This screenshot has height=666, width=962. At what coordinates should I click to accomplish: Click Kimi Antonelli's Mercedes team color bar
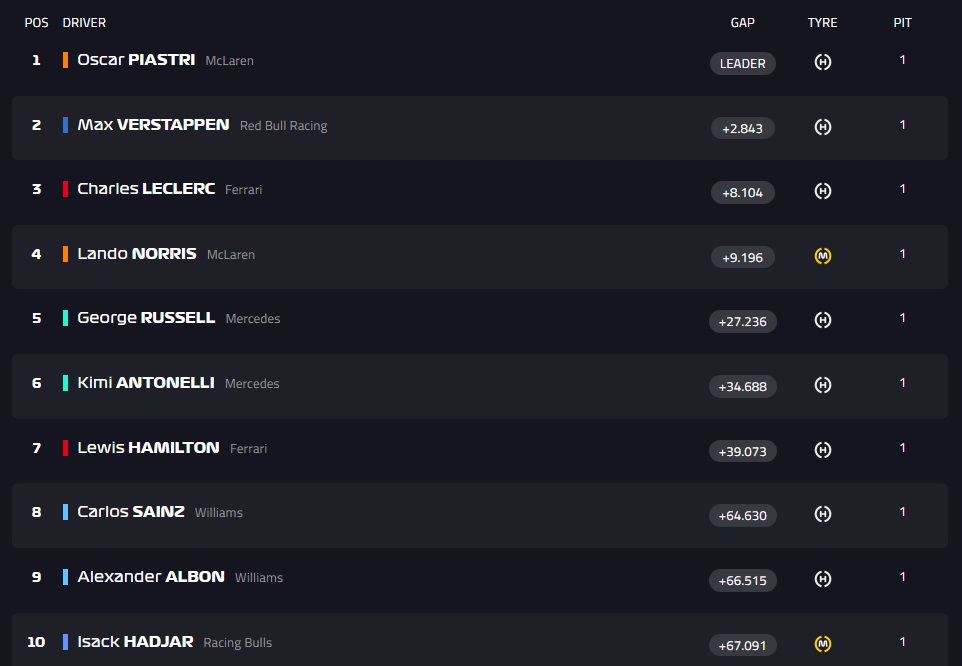65,383
